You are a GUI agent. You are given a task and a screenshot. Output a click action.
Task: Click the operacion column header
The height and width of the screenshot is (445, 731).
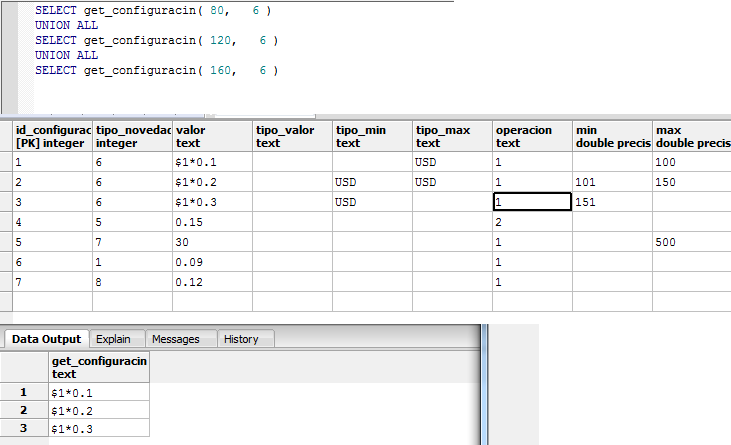pyautogui.click(x=532, y=136)
